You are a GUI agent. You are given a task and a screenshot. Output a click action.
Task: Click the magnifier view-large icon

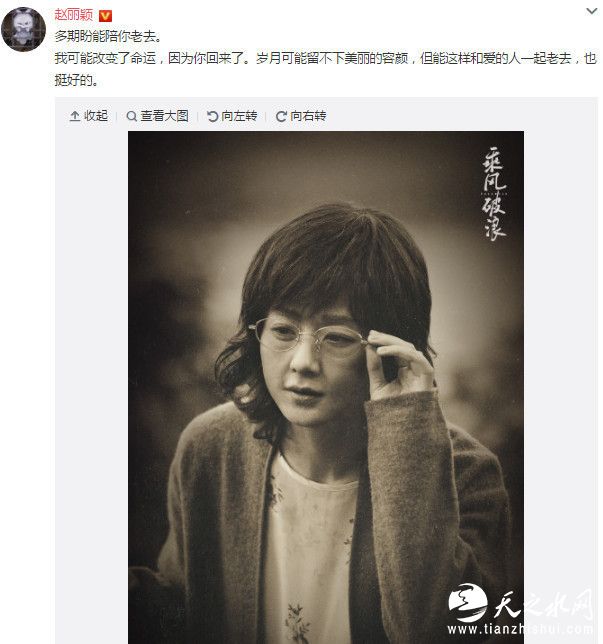pyautogui.click(x=131, y=117)
